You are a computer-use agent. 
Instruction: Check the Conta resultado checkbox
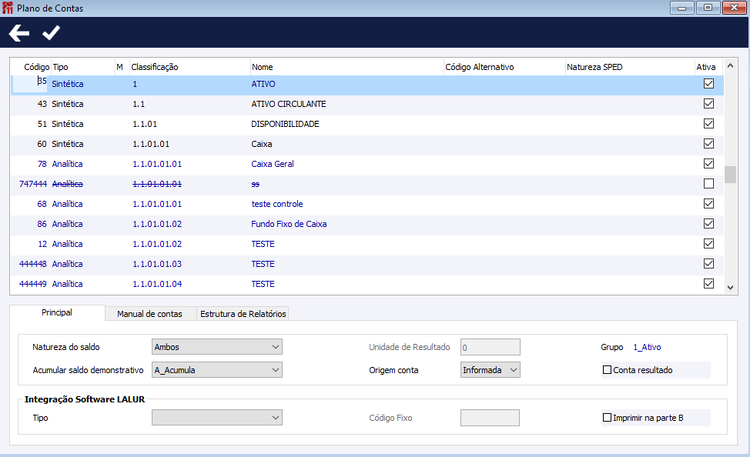607,370
